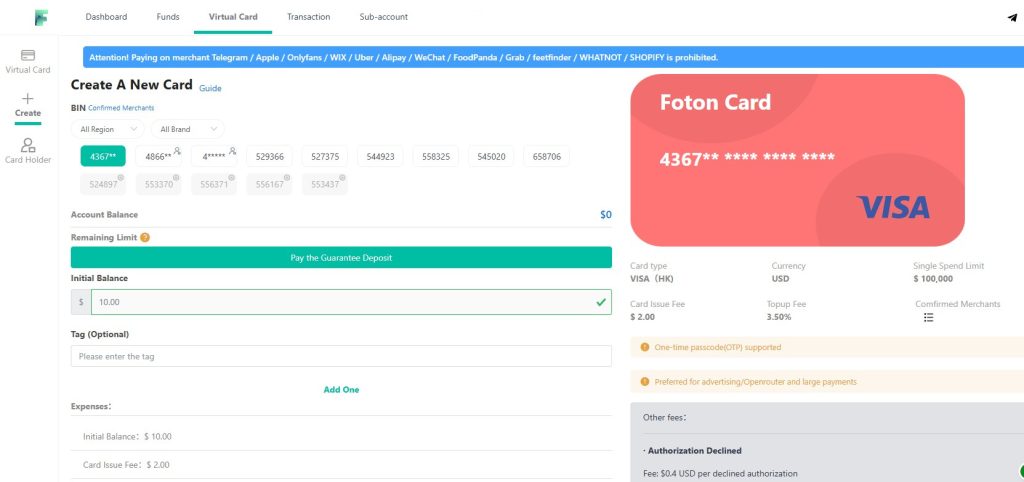Click the VISA logo on the card
Screen dimensions: 1024x482
[893, 207]
